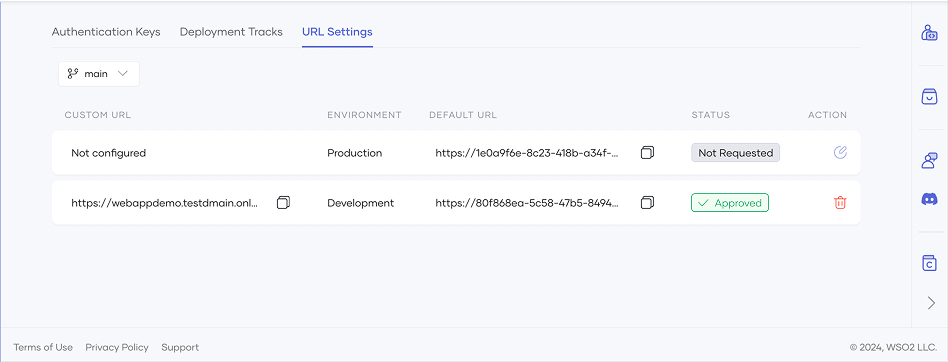Screen dimensions: 948x362
Task: Click the Production environment cell
Action: click(355, 153)
